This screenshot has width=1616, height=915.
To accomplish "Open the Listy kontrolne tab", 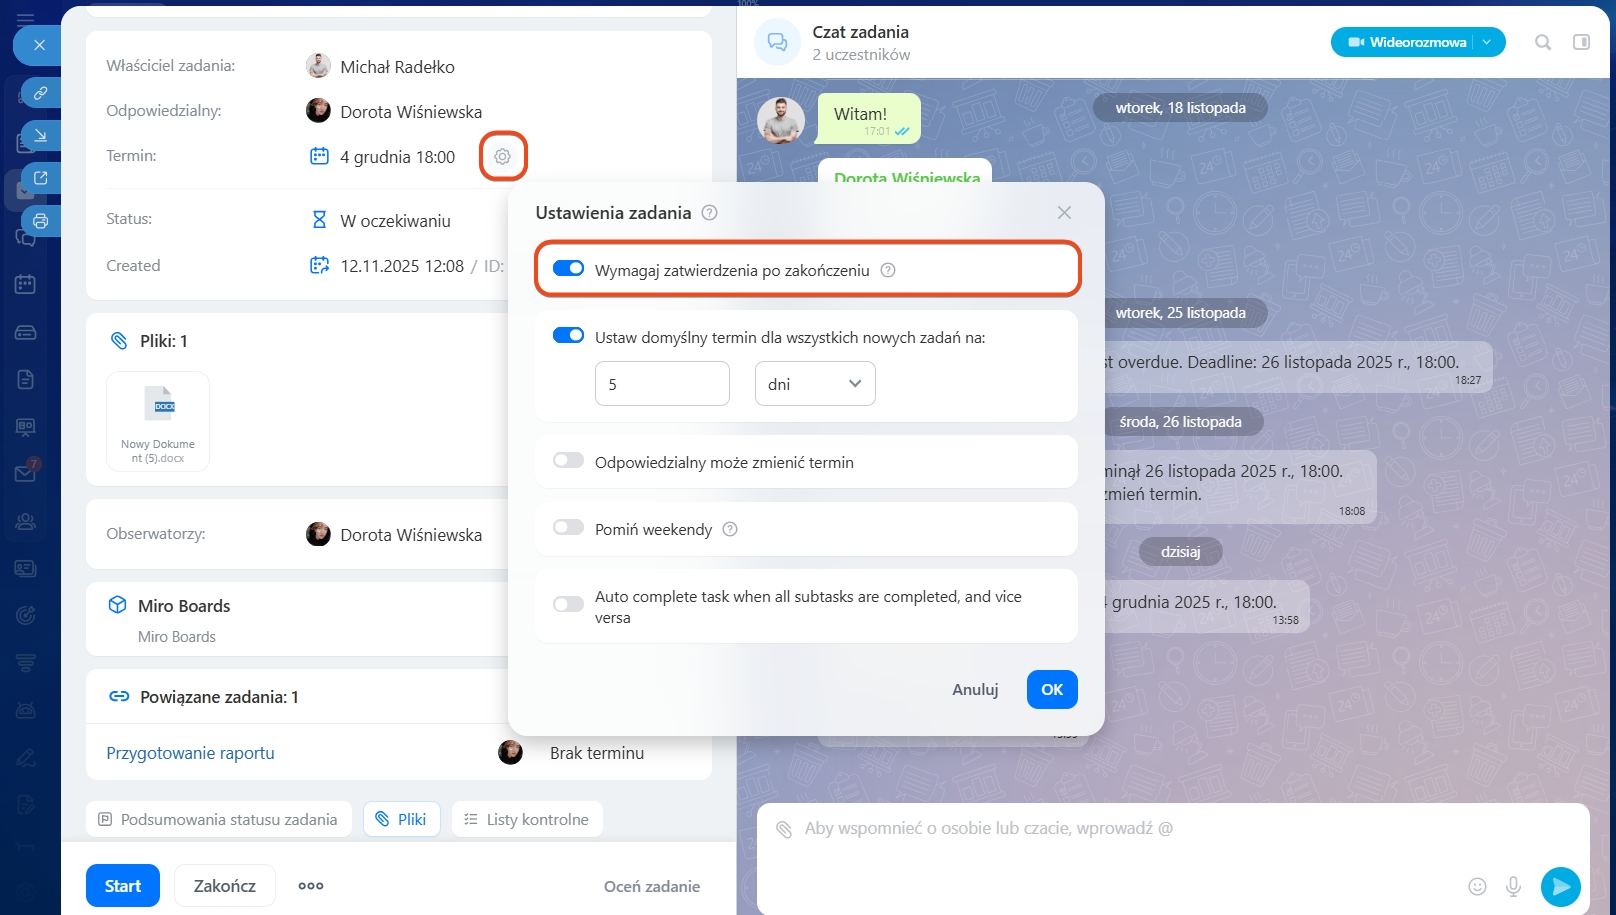I will click(527, 819).
